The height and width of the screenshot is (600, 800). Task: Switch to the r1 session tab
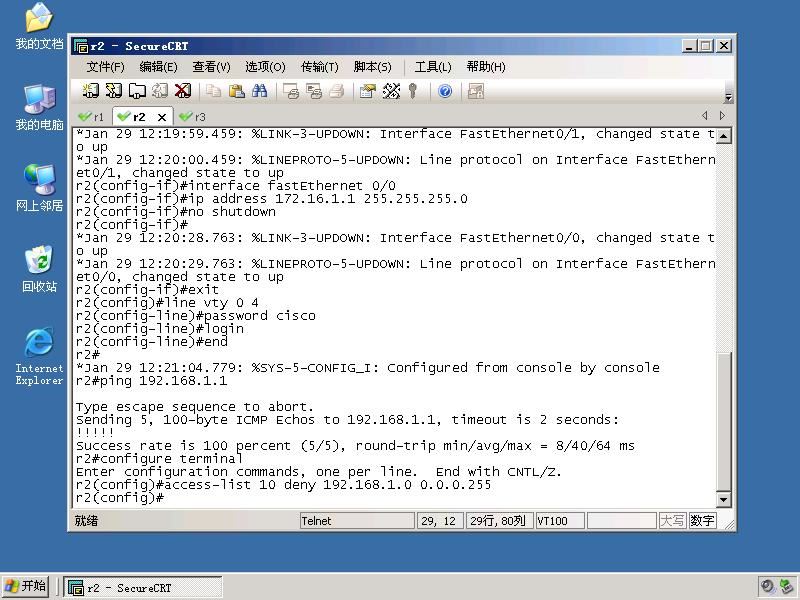(x=91, y=117)
